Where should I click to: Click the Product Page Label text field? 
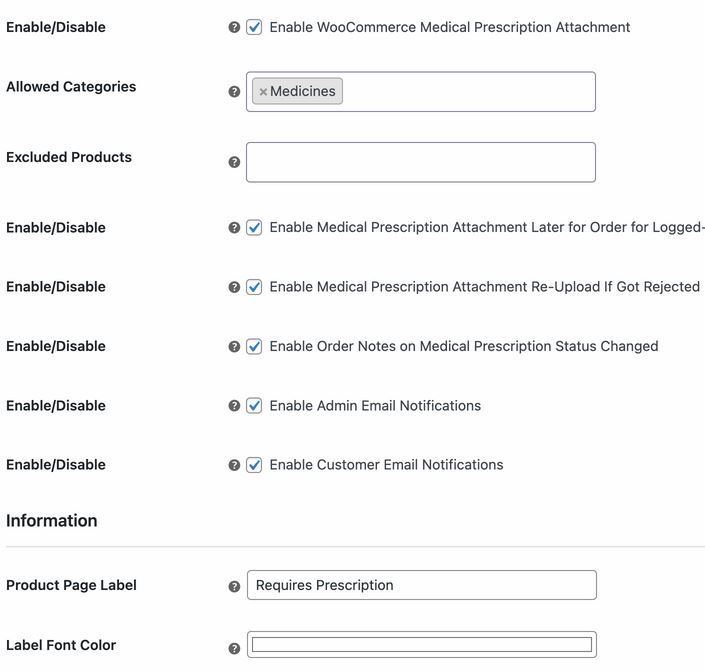coord(422,585)
